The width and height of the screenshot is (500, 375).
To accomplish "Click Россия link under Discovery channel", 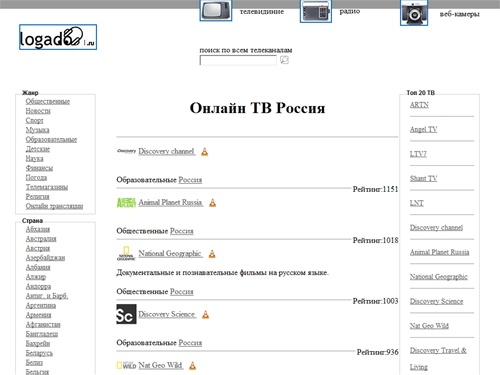I will (x=190, y=180).
